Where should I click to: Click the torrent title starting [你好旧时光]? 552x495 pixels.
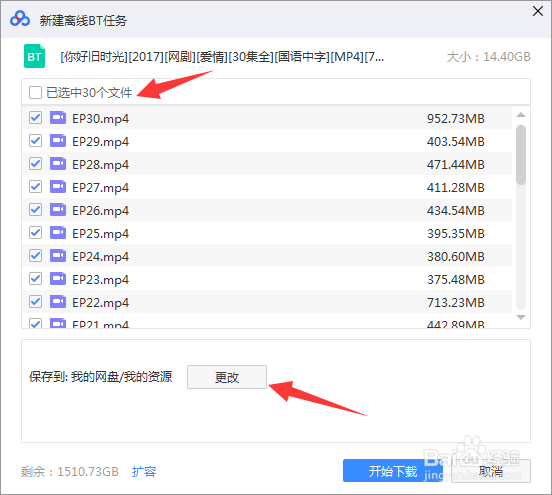click(x=222, y=57)
